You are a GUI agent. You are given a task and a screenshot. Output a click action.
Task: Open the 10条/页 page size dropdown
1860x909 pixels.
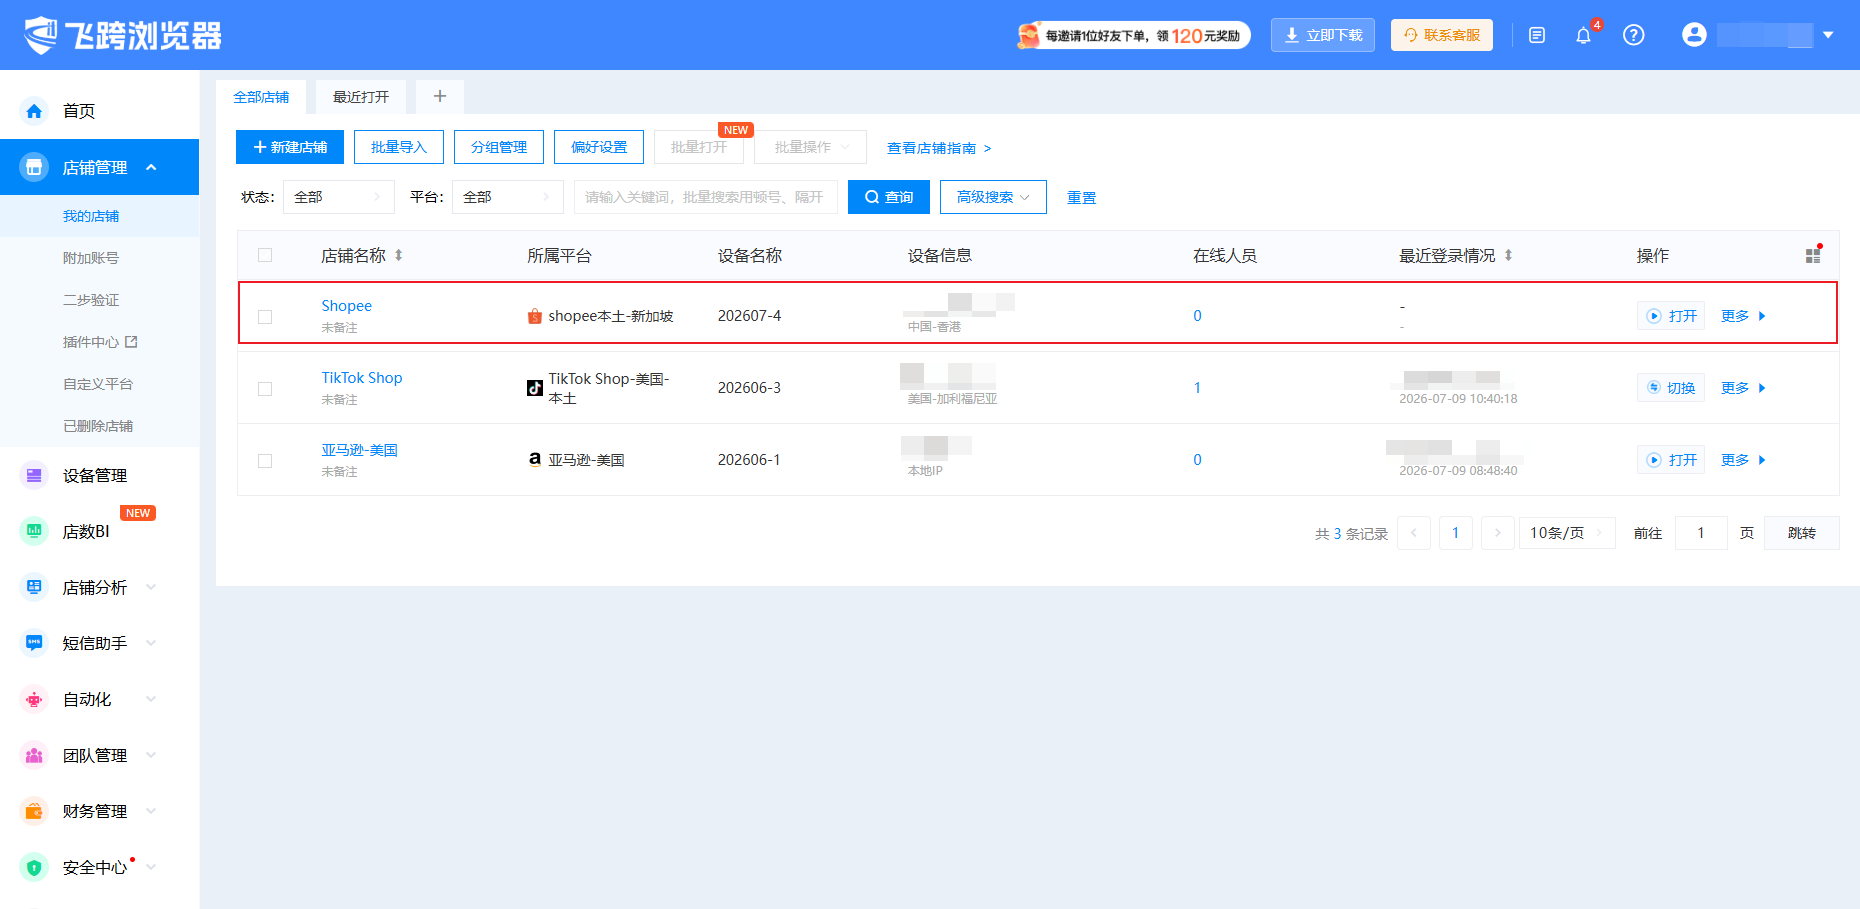click(x=1567, y=533)
